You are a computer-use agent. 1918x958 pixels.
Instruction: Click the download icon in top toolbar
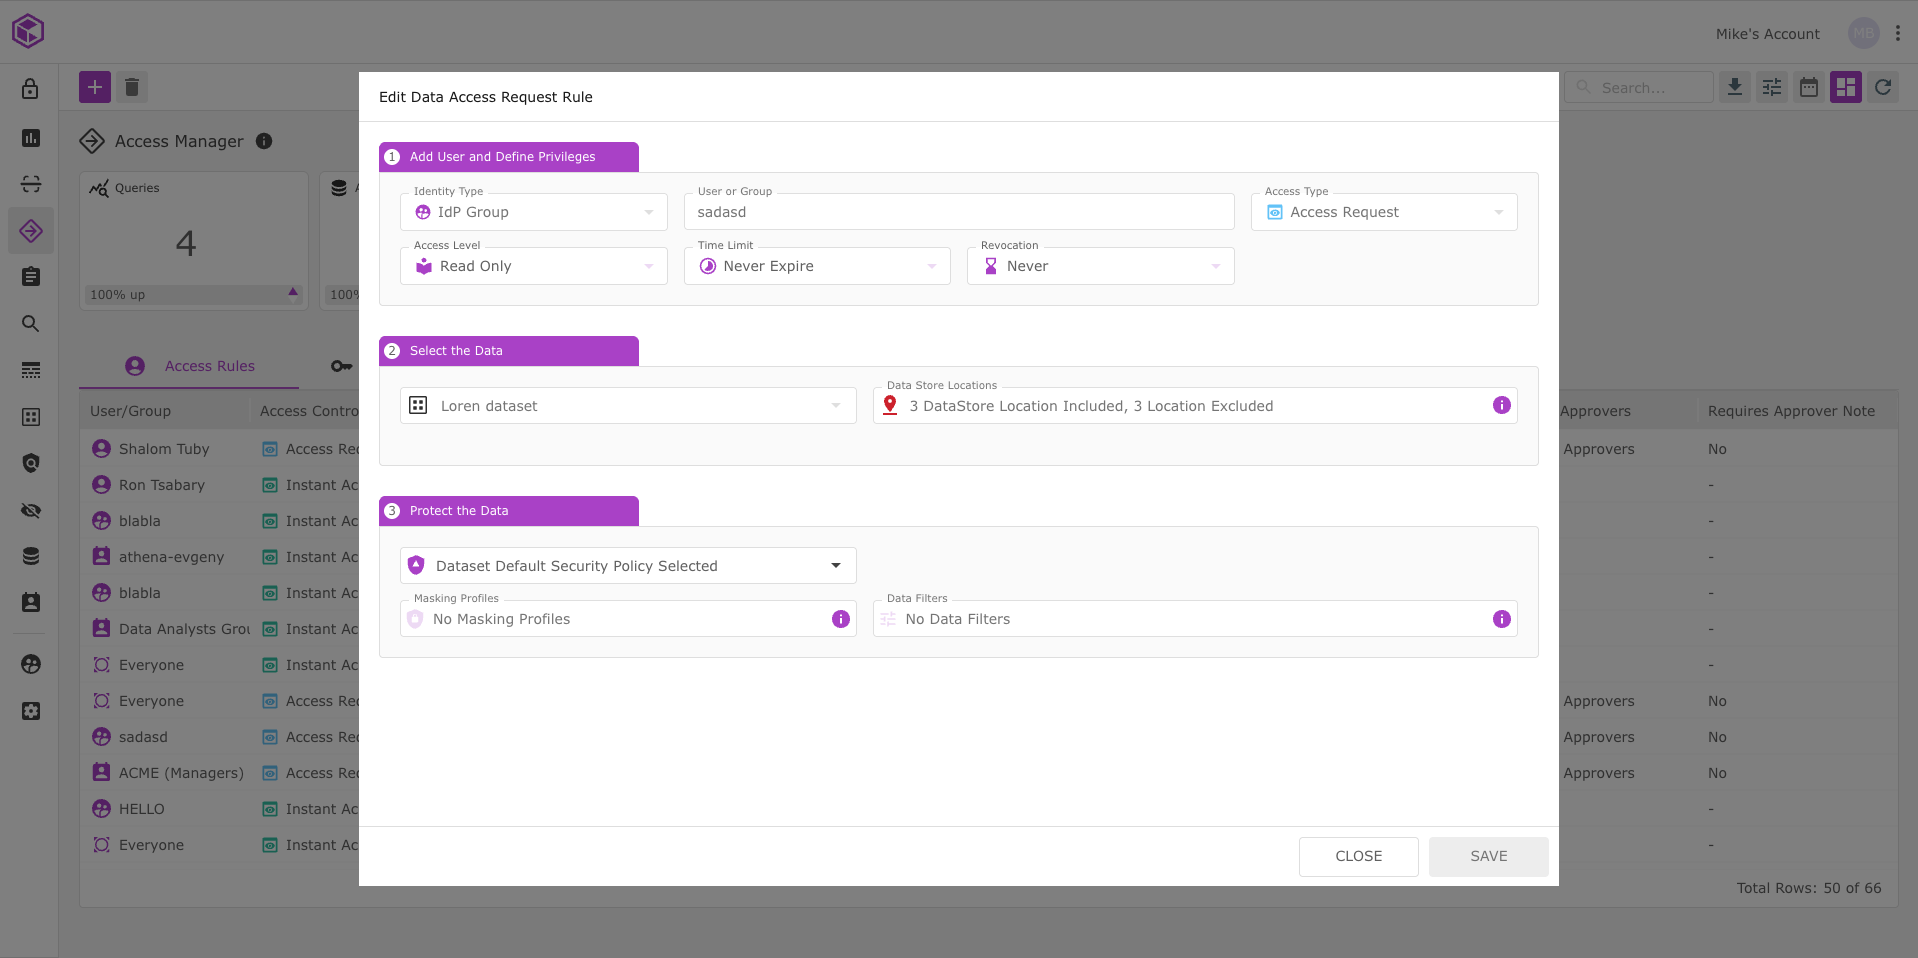tap(1735, 87)
